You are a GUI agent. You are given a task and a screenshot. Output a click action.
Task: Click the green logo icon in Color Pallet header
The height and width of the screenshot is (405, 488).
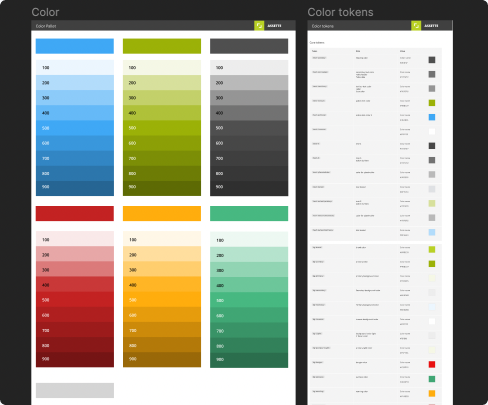(259, 25)
